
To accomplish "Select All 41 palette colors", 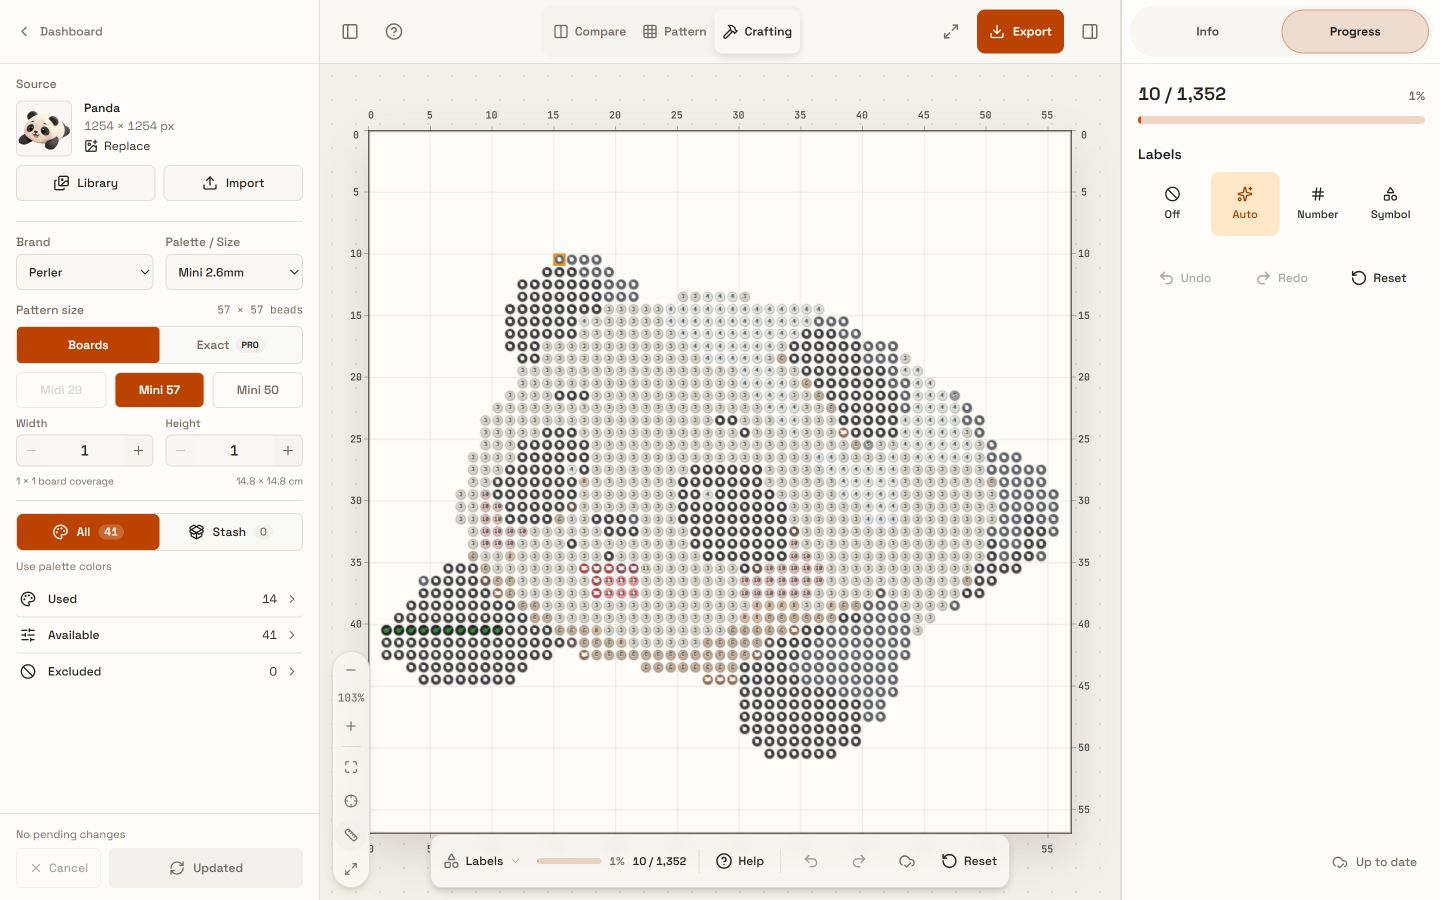I will [x=88, y=532].
